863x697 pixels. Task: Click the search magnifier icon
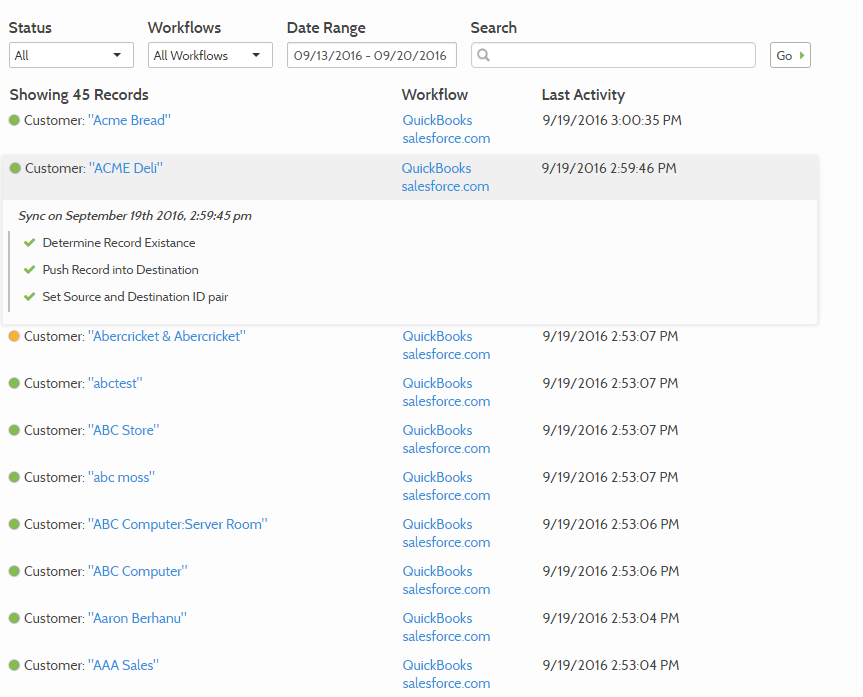tap(483, 55)
